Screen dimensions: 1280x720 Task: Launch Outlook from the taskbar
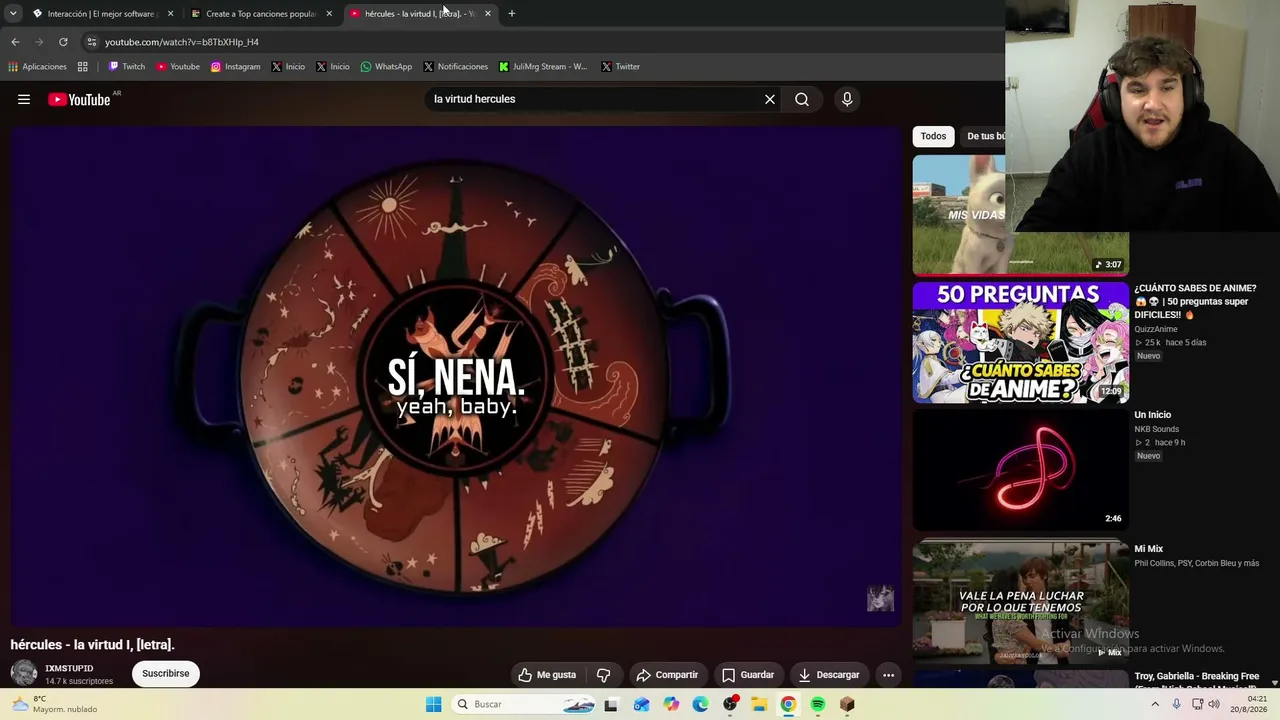coord(641,704)
